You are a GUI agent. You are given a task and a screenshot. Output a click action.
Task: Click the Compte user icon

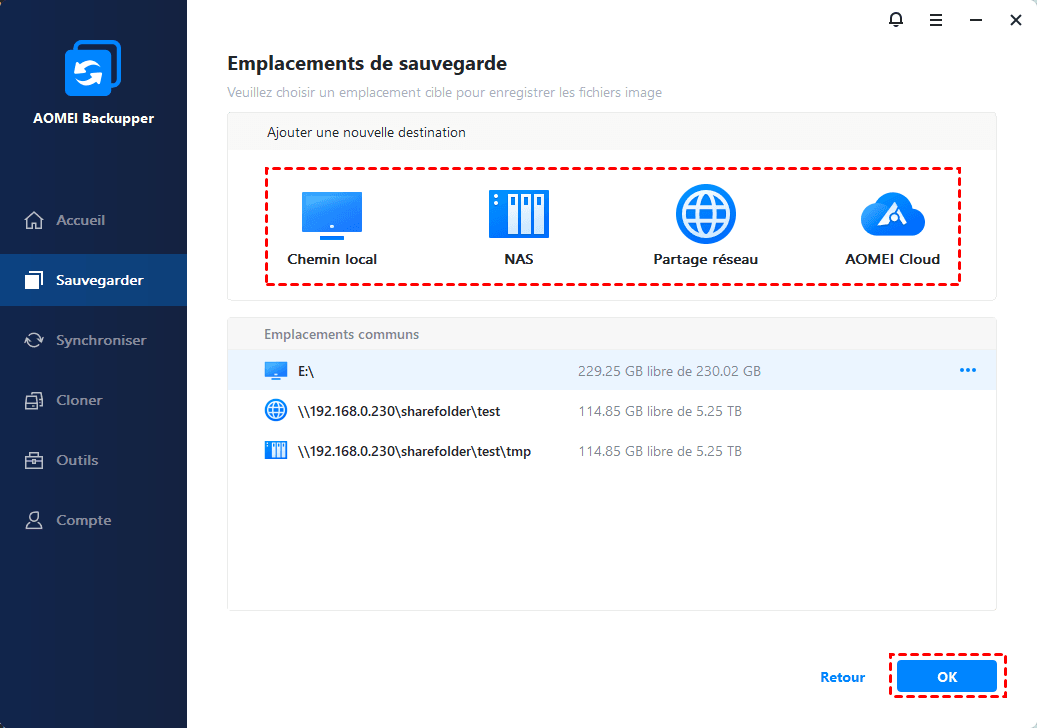(x=34, y=520)
